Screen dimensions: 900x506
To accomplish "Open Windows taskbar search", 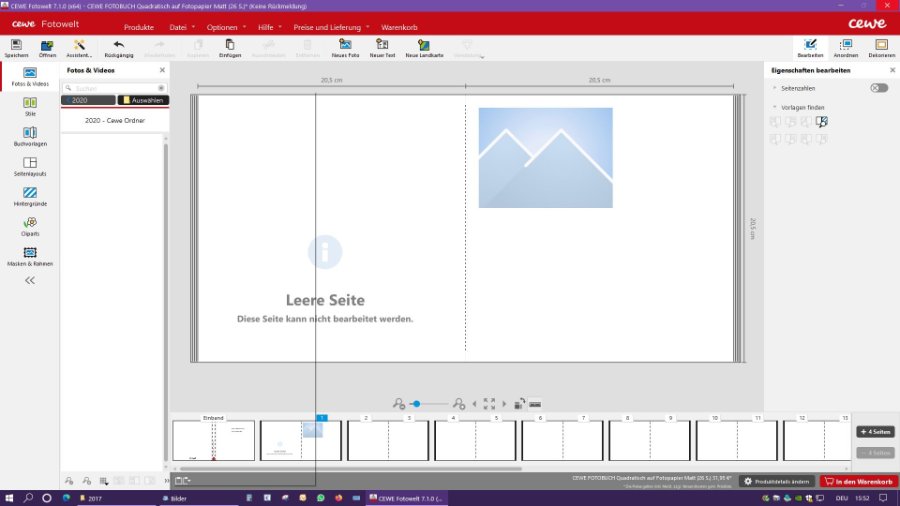I will coord(28,498).
